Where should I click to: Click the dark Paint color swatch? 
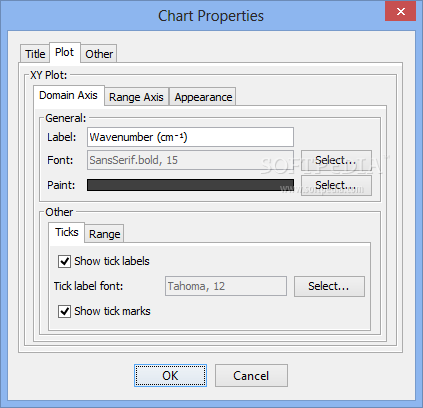(190, 185)
